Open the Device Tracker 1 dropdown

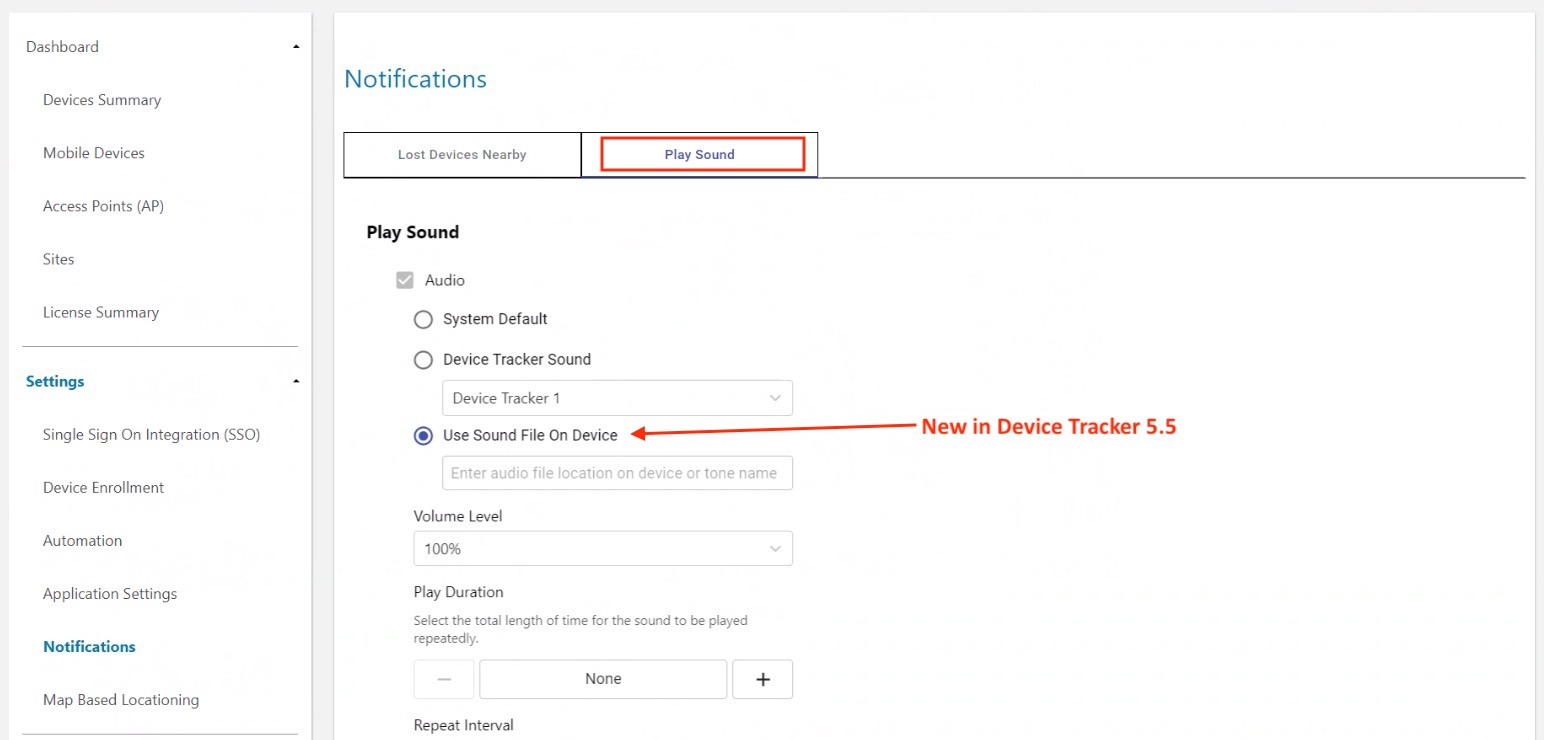coord(617,398)
